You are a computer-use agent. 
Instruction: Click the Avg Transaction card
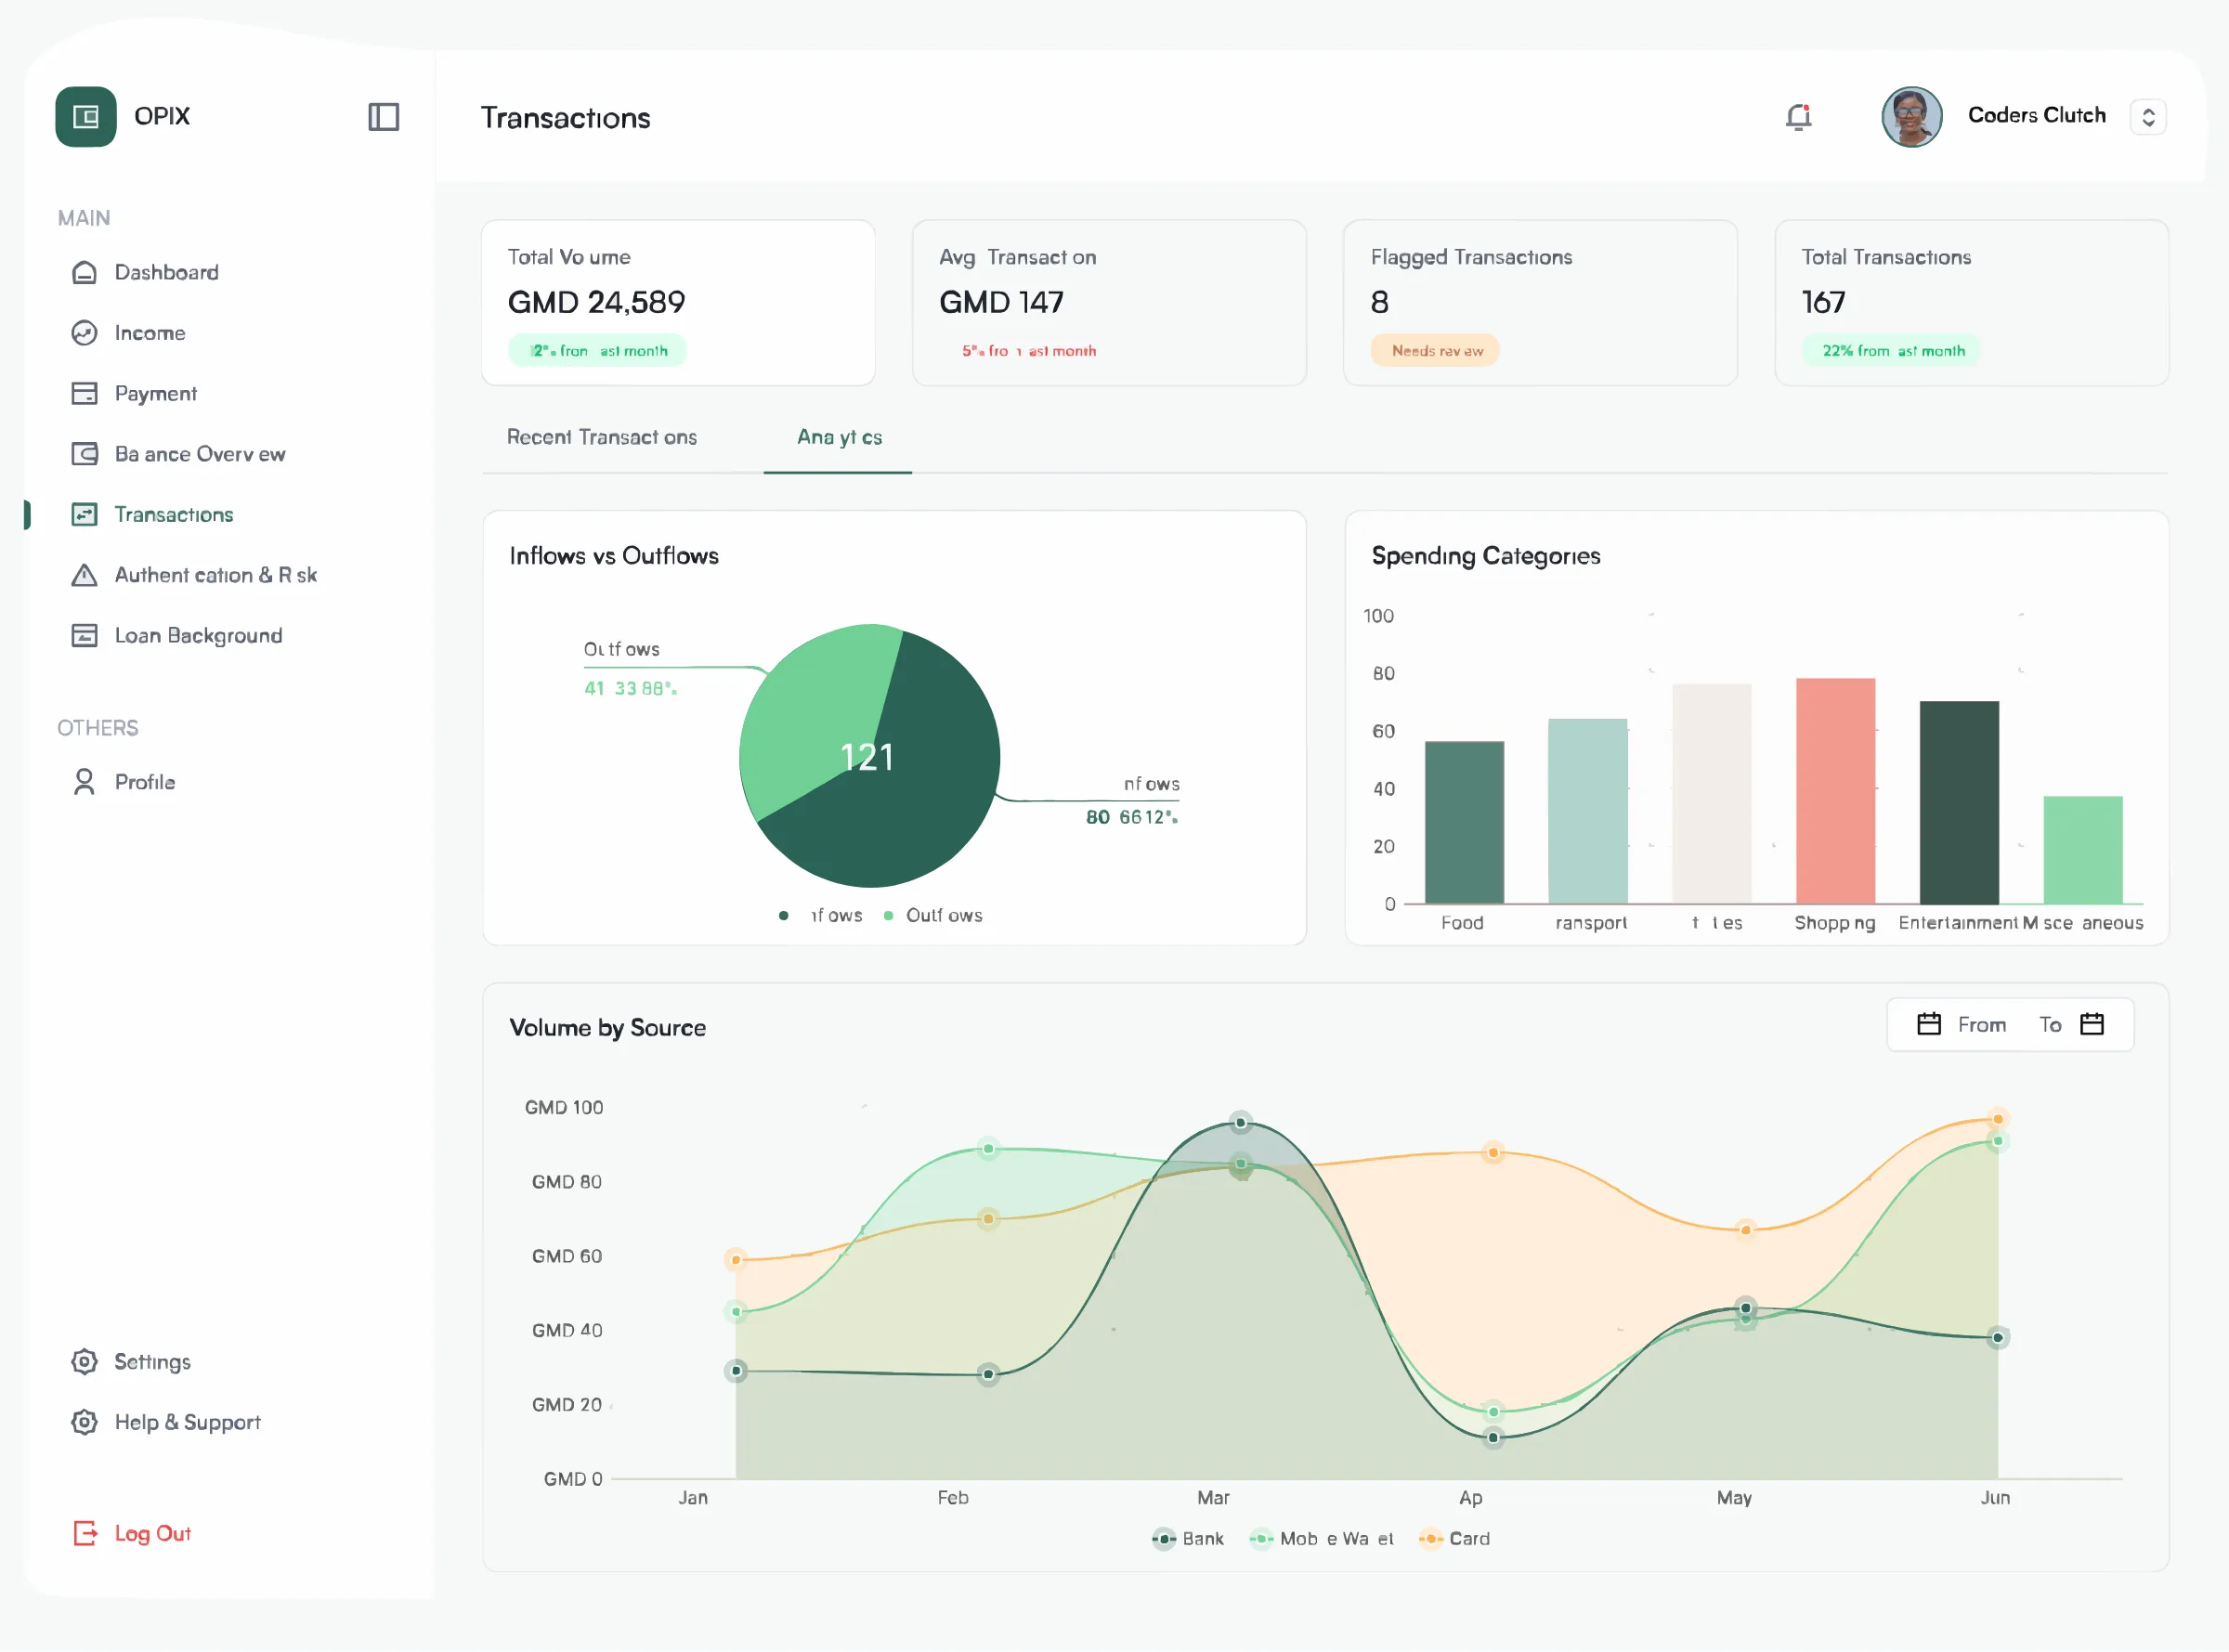pyautogui.click(x=1110, y=303)
